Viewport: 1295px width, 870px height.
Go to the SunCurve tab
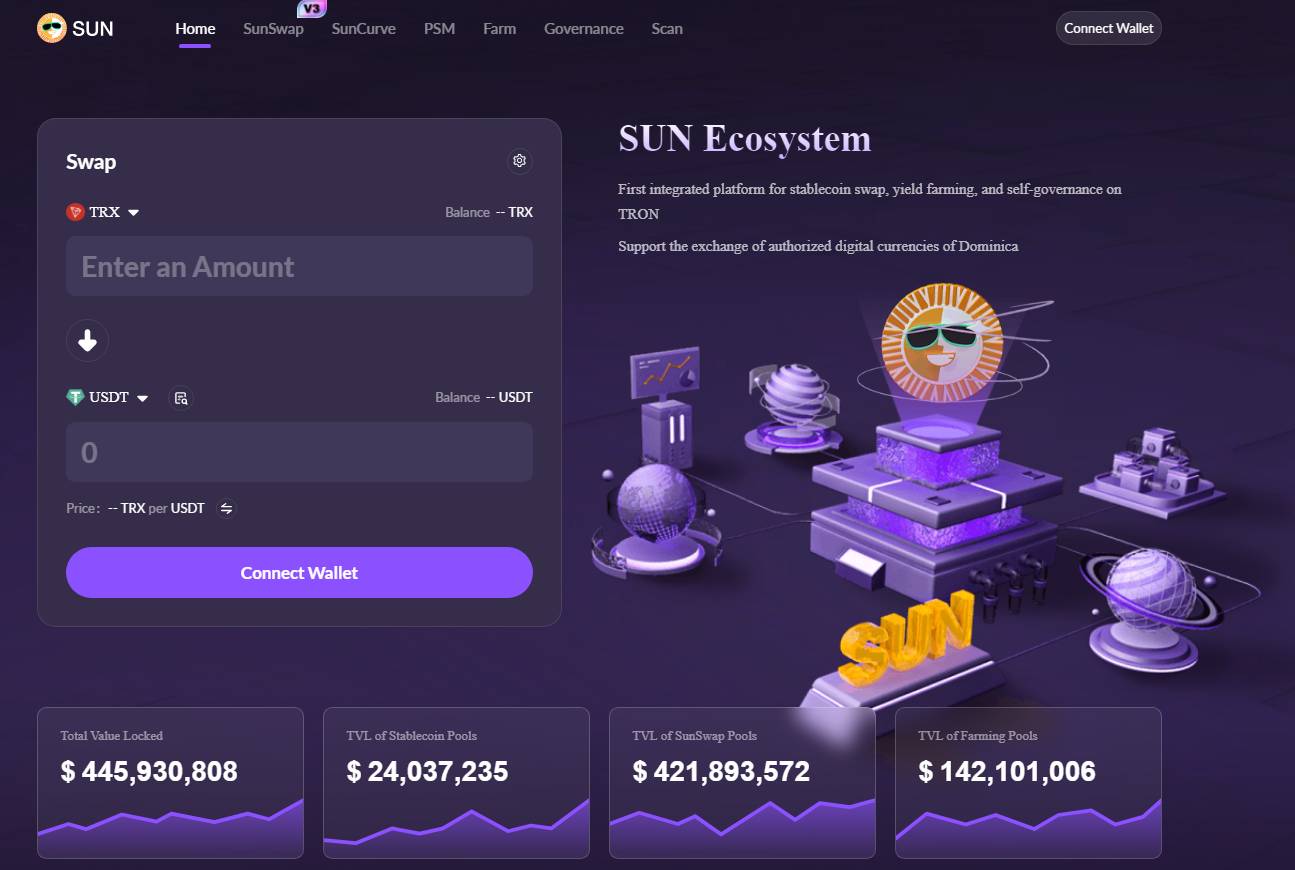click(364, 28)
